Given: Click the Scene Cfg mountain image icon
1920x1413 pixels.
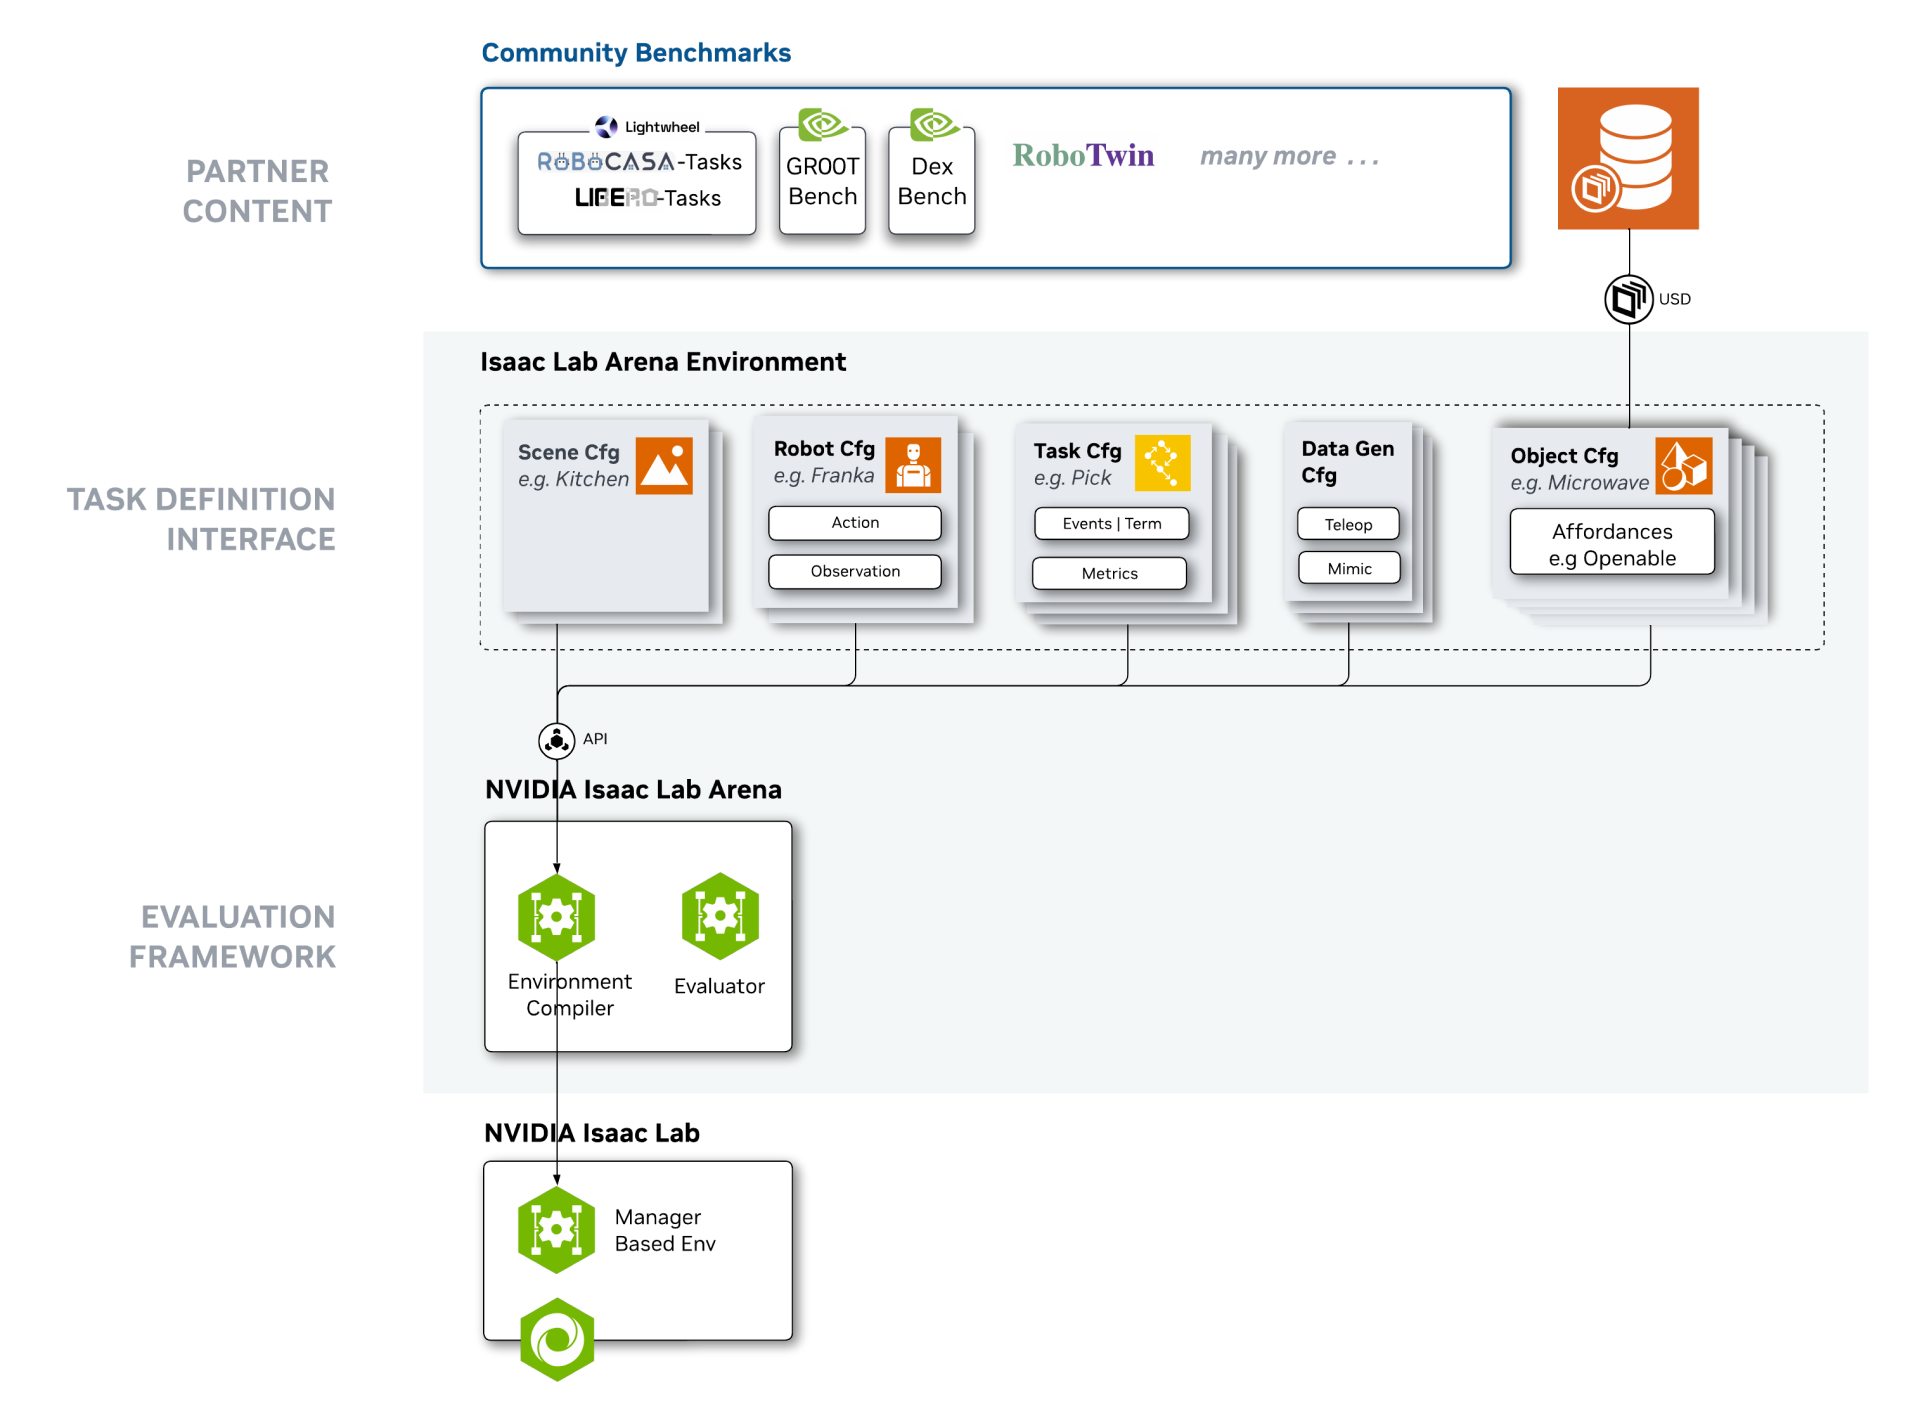Looking at the screenshot, I should (664, 466).
